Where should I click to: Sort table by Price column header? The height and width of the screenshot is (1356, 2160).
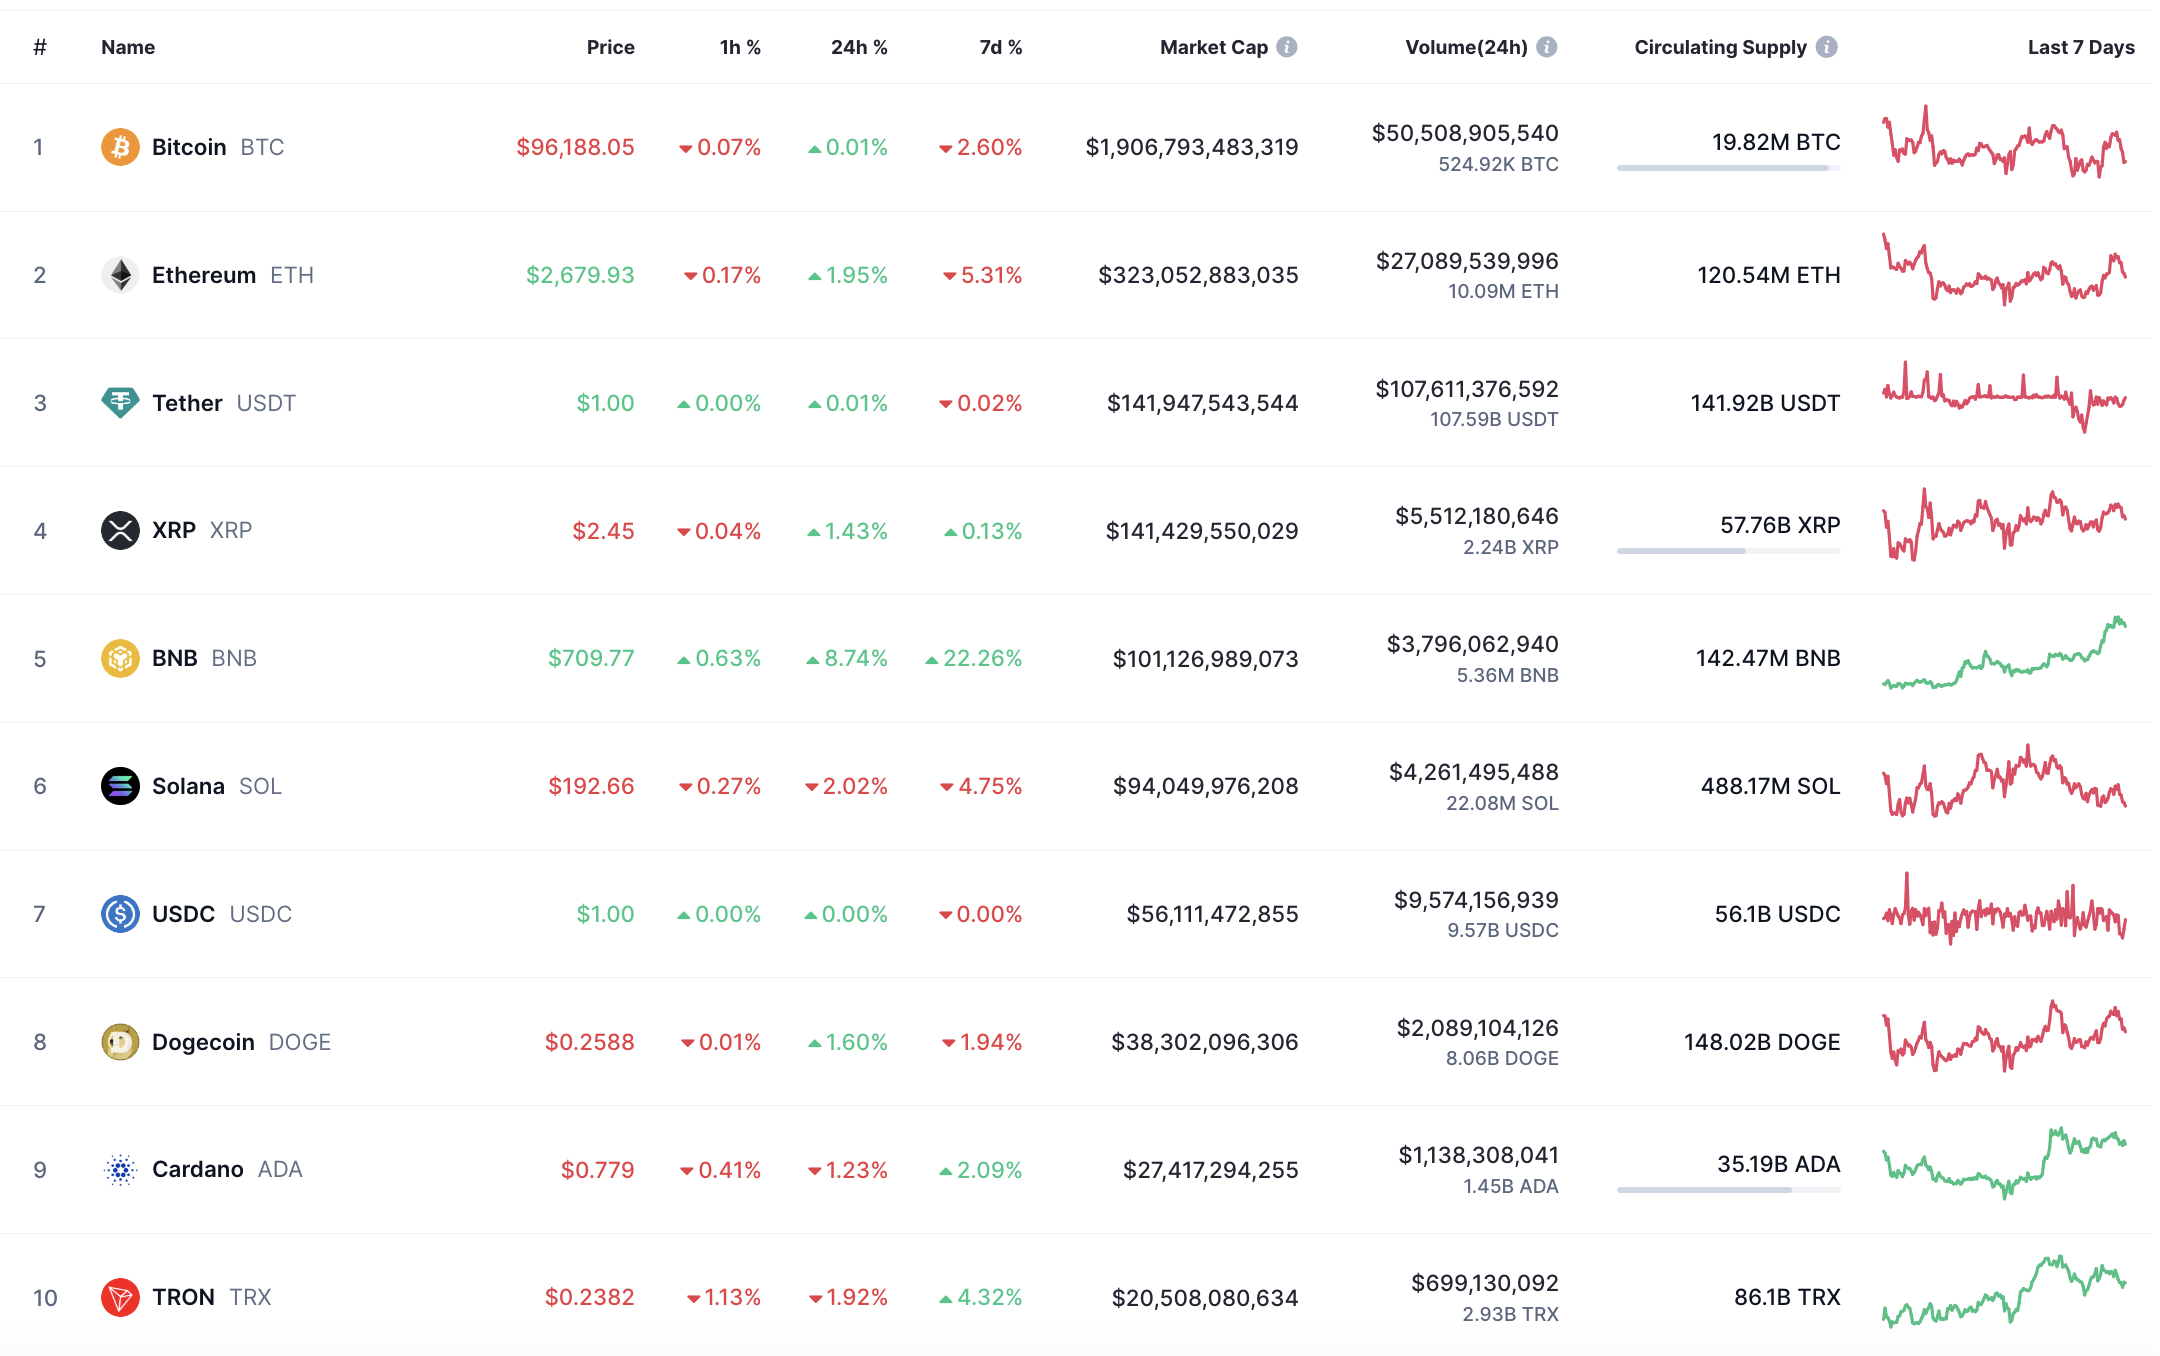pos(610,47)
